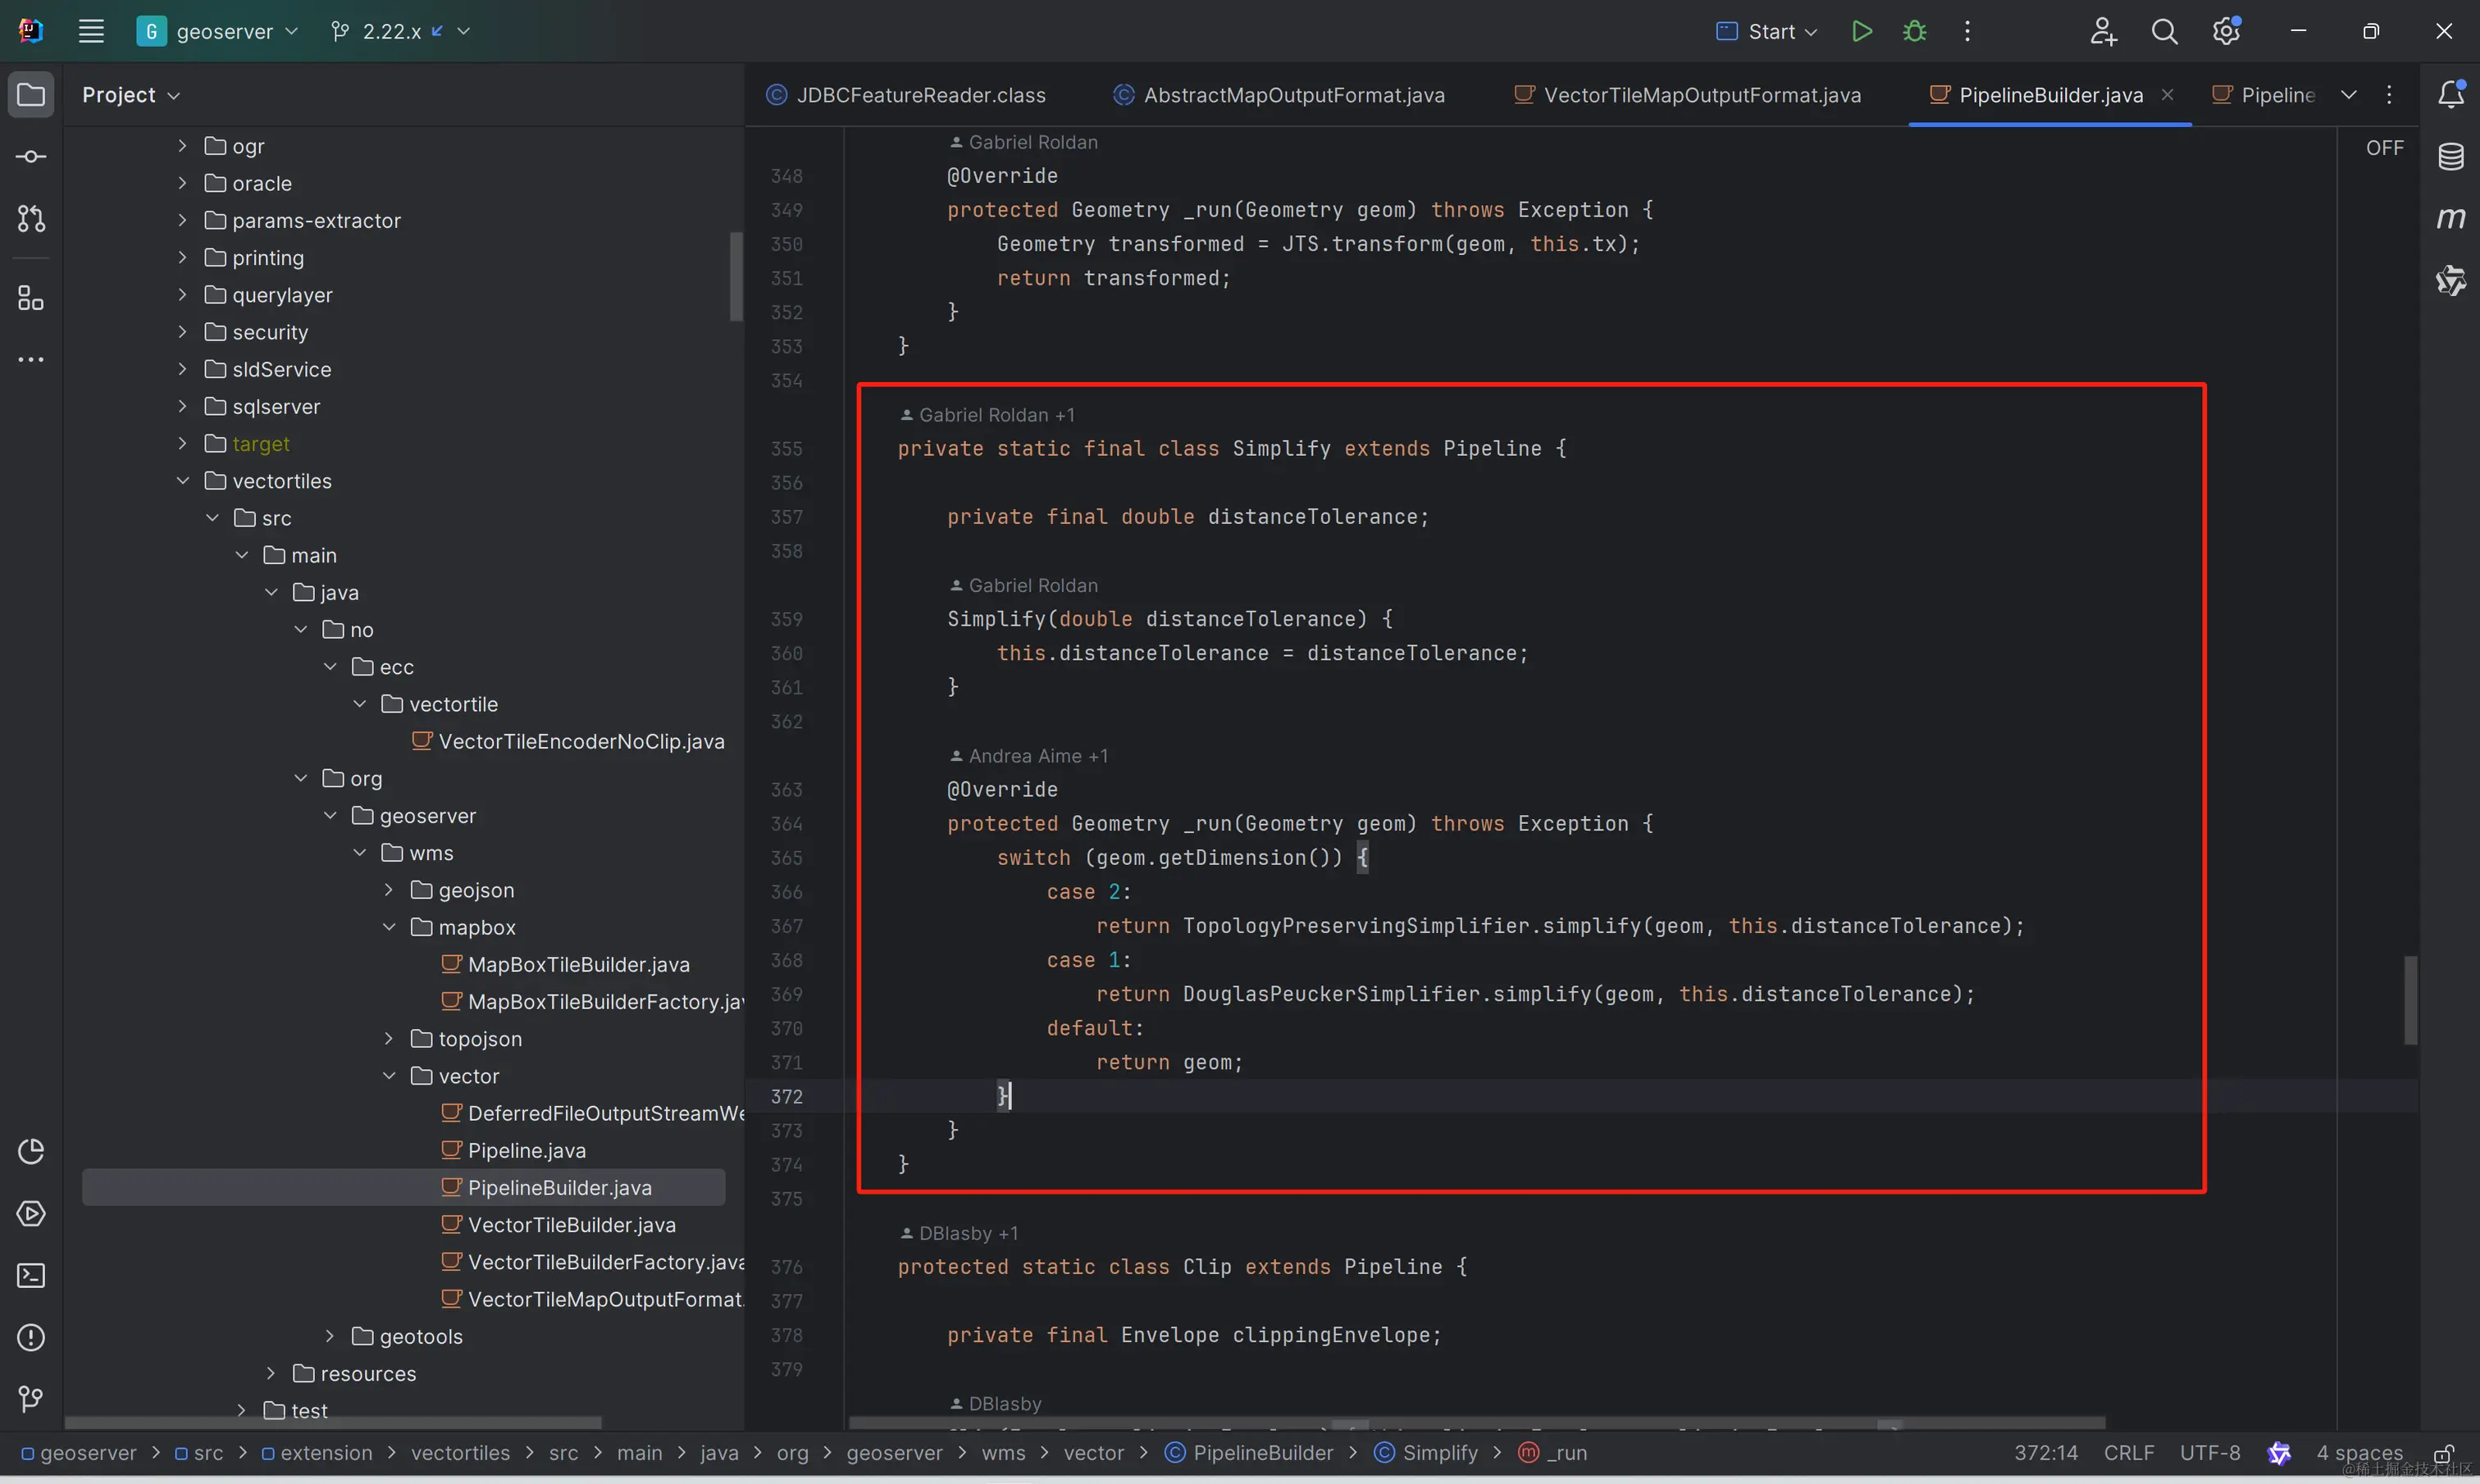The image size is (2480, 1484).
Task: Change the 4 spaces indent setting
Action: [x=2360, y=1453]
